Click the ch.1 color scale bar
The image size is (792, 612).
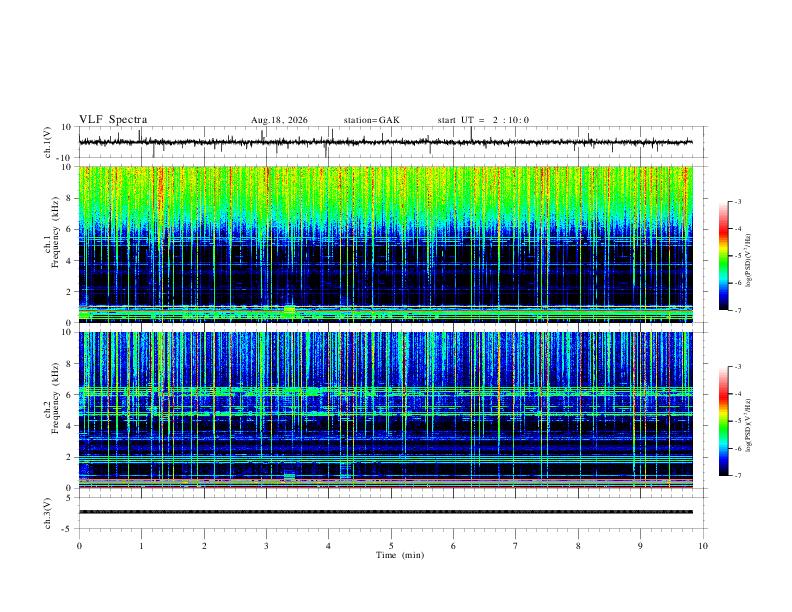[x=724, y=256]
